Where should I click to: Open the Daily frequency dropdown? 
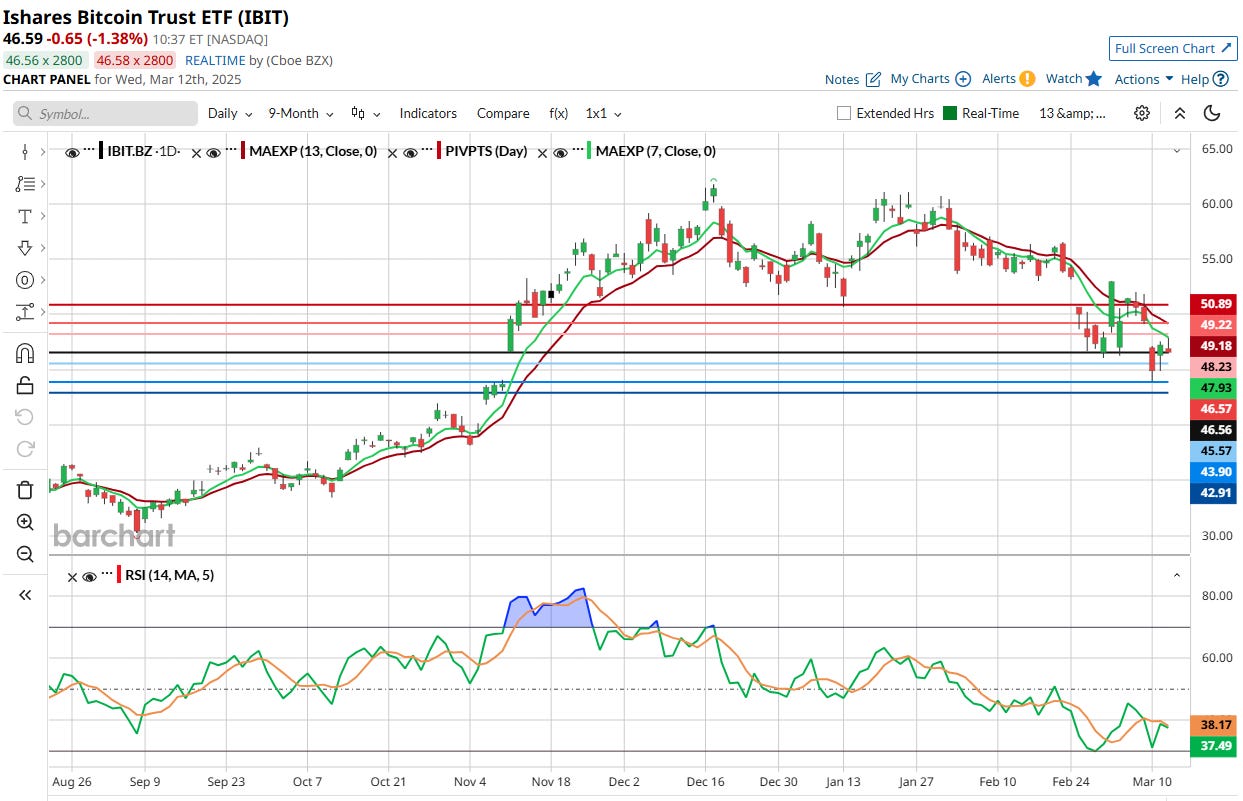[x=230, y=113]
